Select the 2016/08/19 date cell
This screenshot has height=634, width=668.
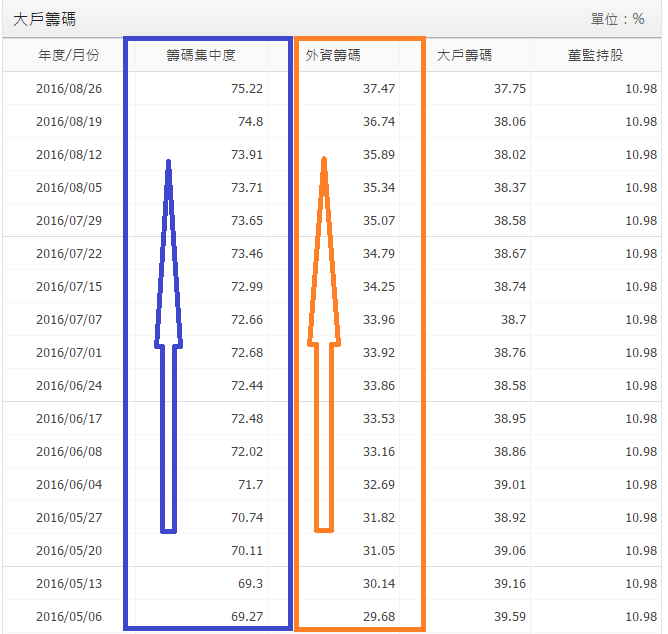[69, 122]
